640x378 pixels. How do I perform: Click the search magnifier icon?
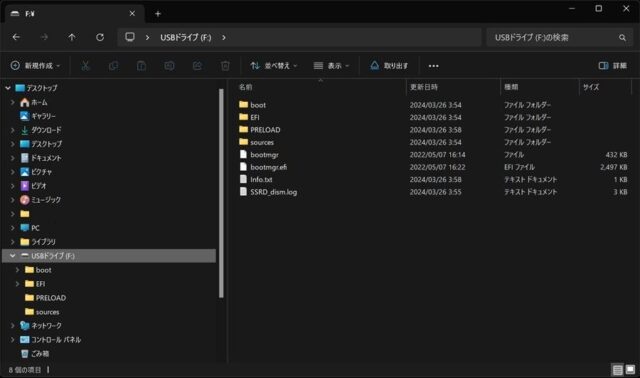click(x=622, y=38)
